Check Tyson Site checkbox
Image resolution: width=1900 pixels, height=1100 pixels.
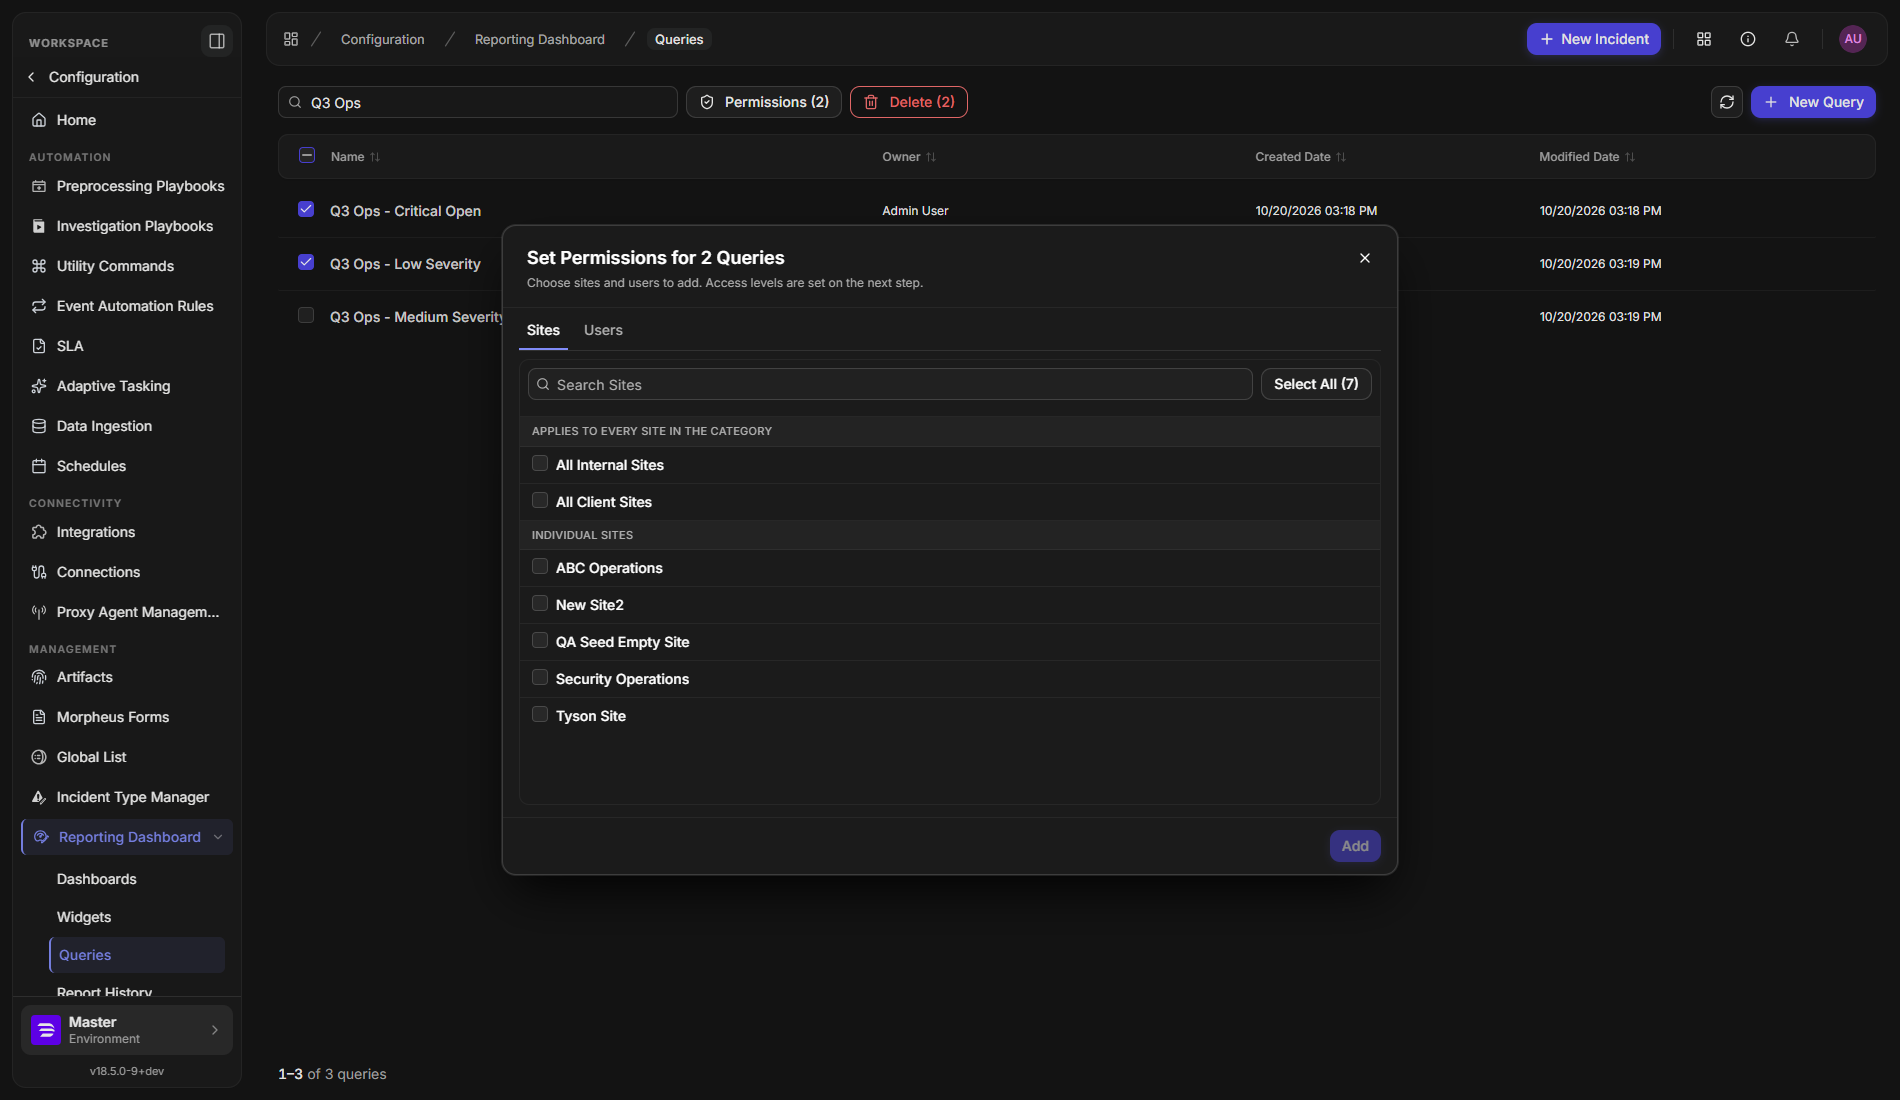pyautogui.click(x=540, y=715)
